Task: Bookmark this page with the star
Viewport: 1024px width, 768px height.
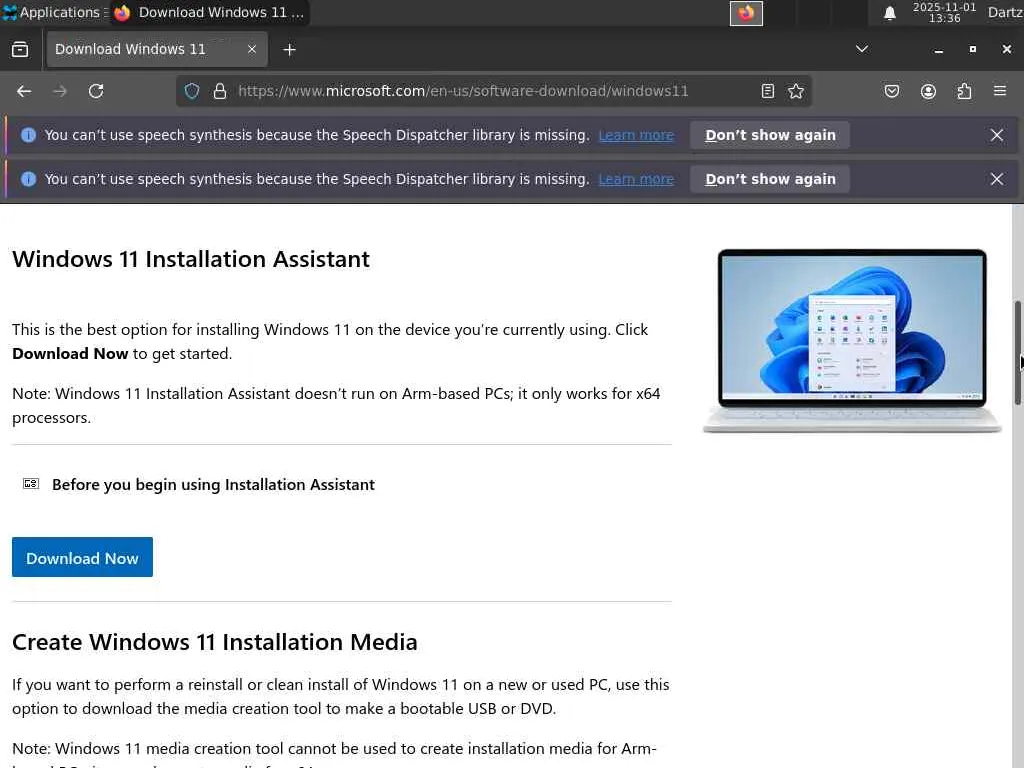Action: [x=796, y=91]
